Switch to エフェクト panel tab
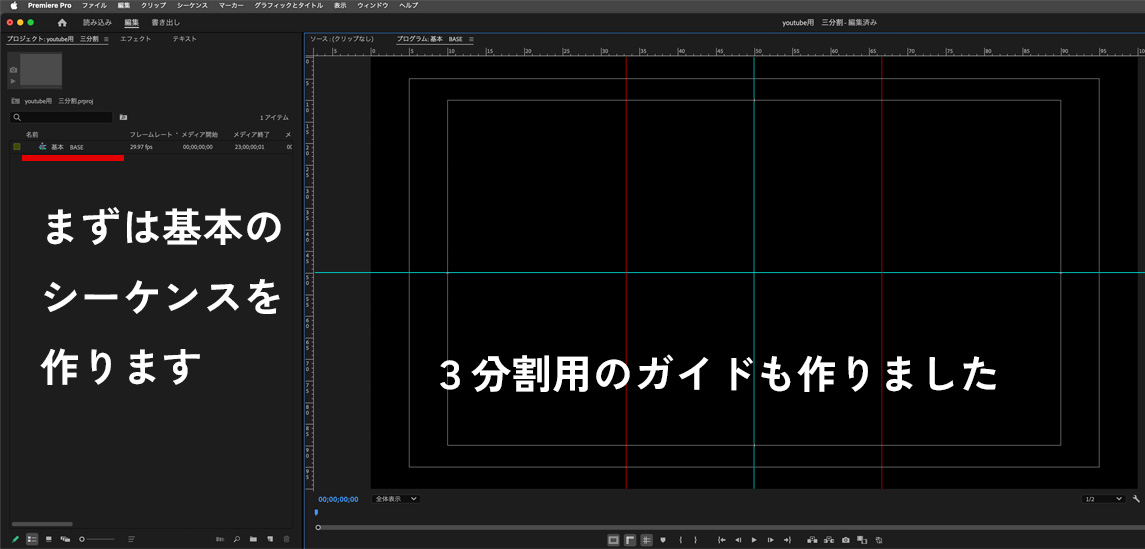Image resolution: width=1145 pixels, height=549 pixels. click(x=136, y=39)
